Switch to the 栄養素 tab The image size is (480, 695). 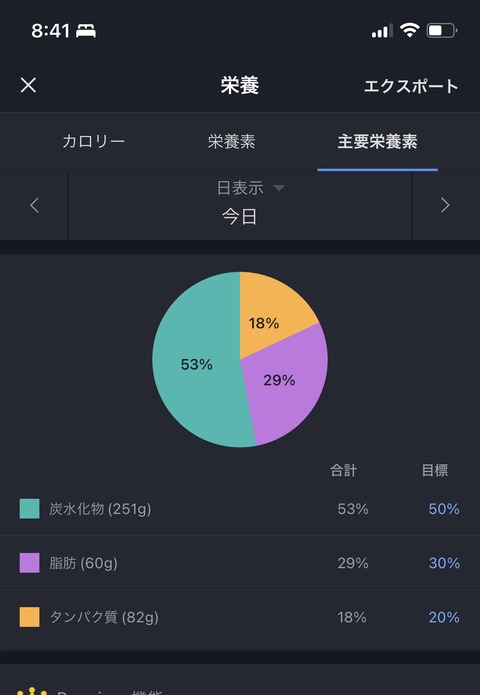(x=231, y=142)
